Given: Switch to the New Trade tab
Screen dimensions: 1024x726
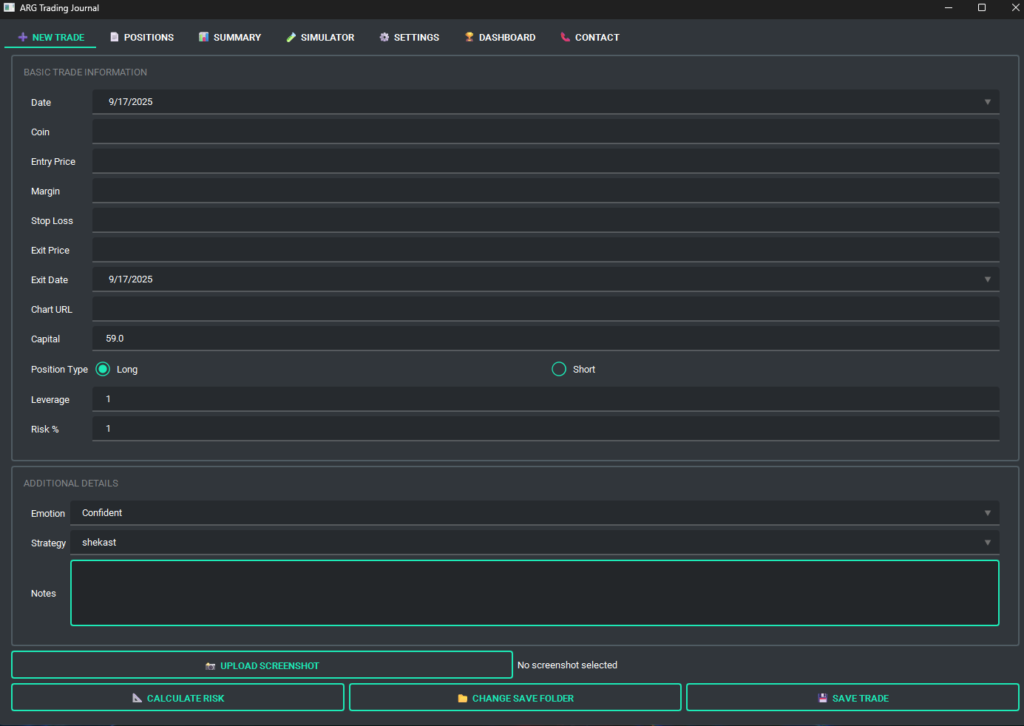Looking at the screenshot, I should click(51, 37).
